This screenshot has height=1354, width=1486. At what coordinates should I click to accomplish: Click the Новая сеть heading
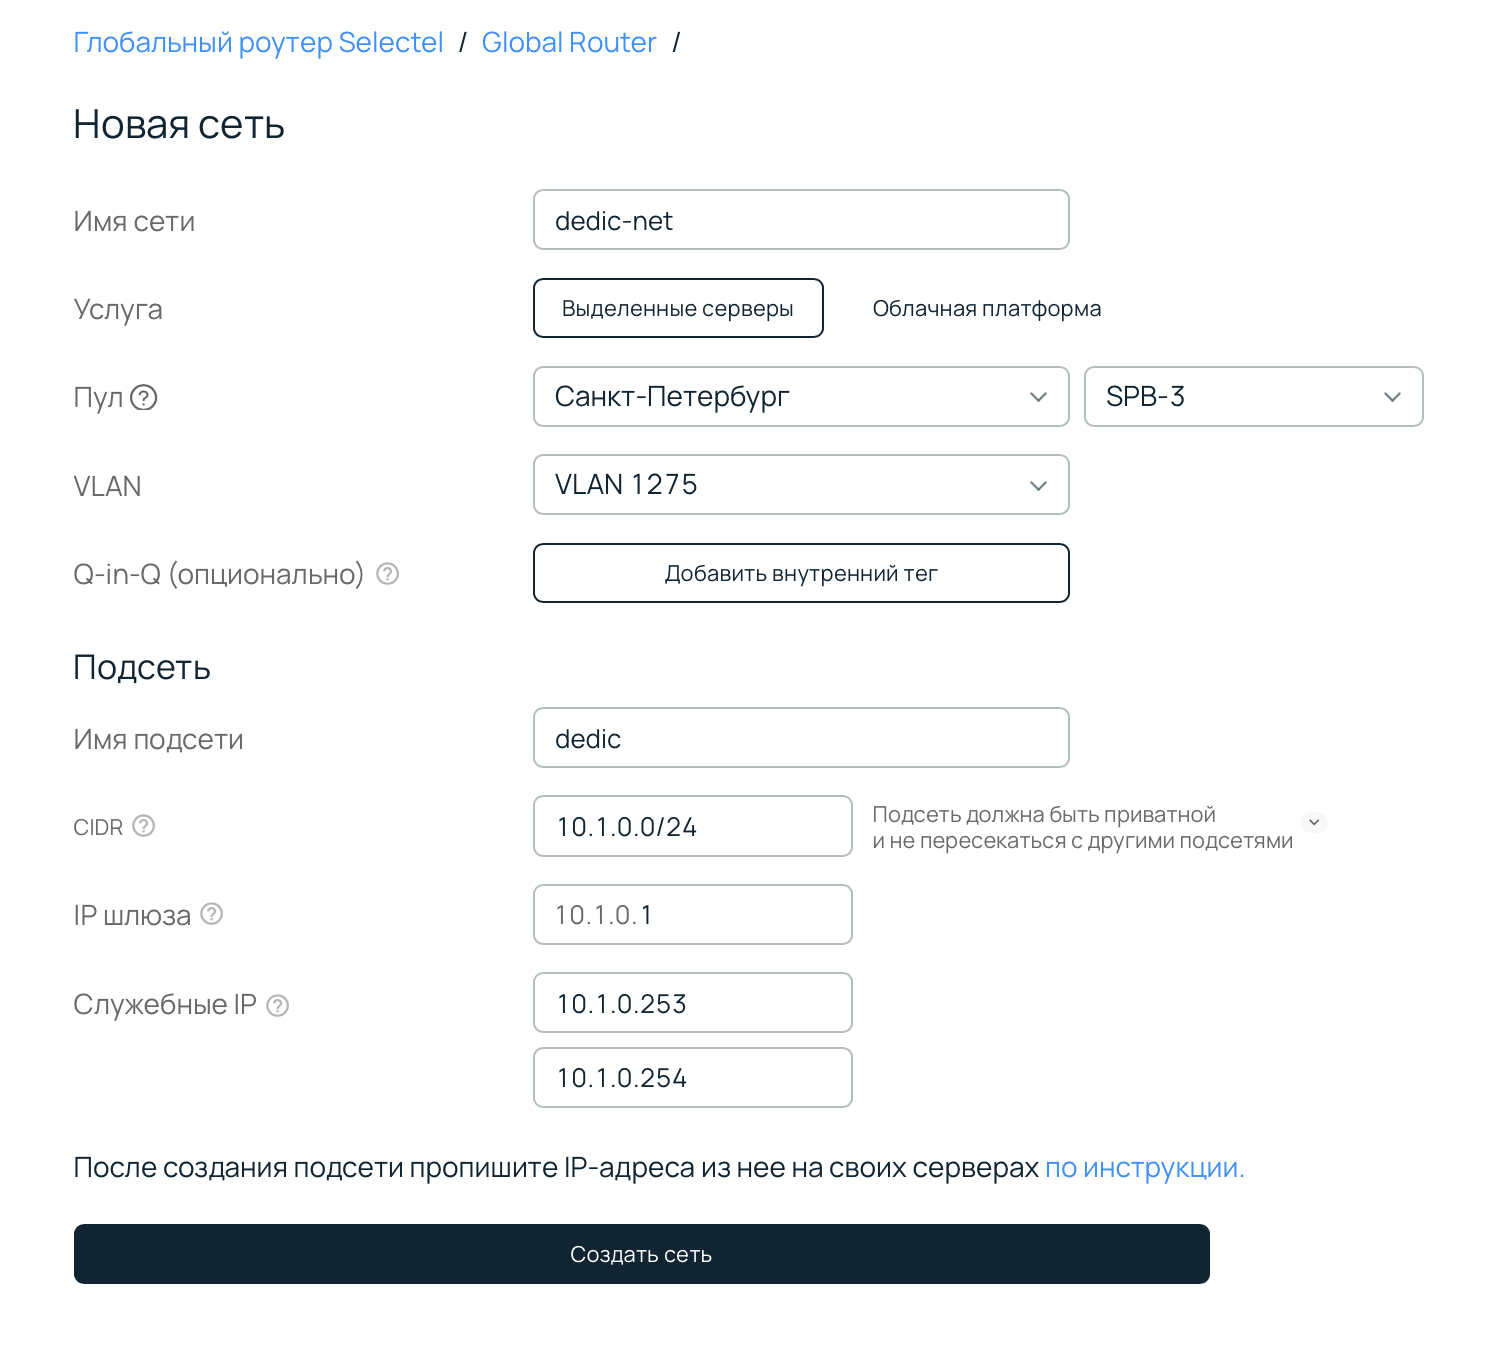(179, 125)
